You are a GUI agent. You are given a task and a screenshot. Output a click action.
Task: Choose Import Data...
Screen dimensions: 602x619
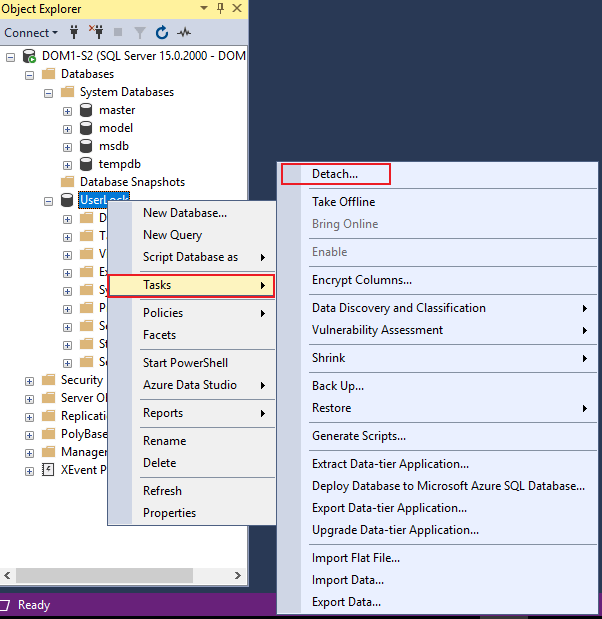pos(437,580)
